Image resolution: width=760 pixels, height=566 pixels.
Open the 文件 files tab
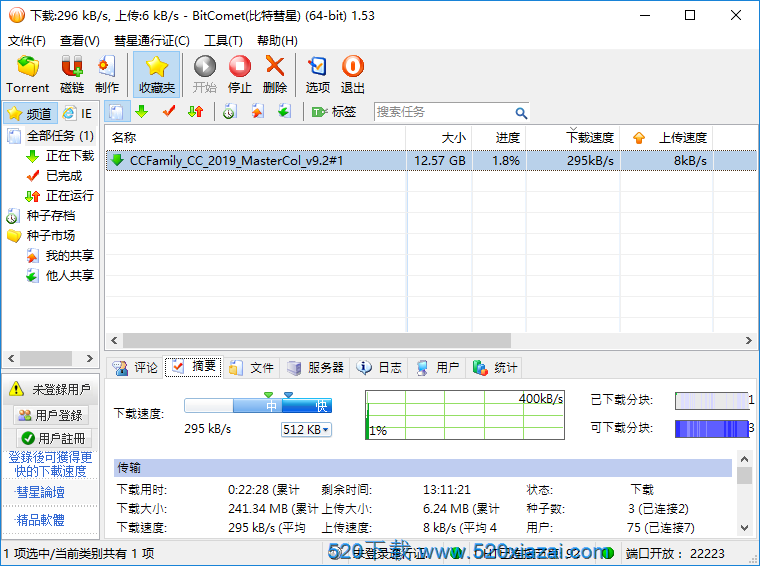click(x=252, y=368)
